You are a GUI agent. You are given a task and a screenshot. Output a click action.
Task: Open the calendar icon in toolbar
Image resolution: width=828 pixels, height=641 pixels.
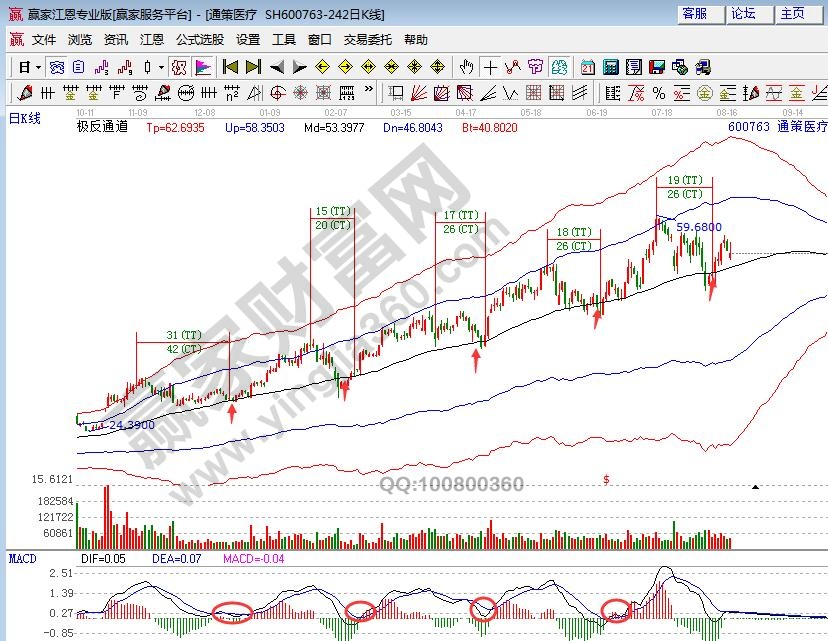pos(587,67)
